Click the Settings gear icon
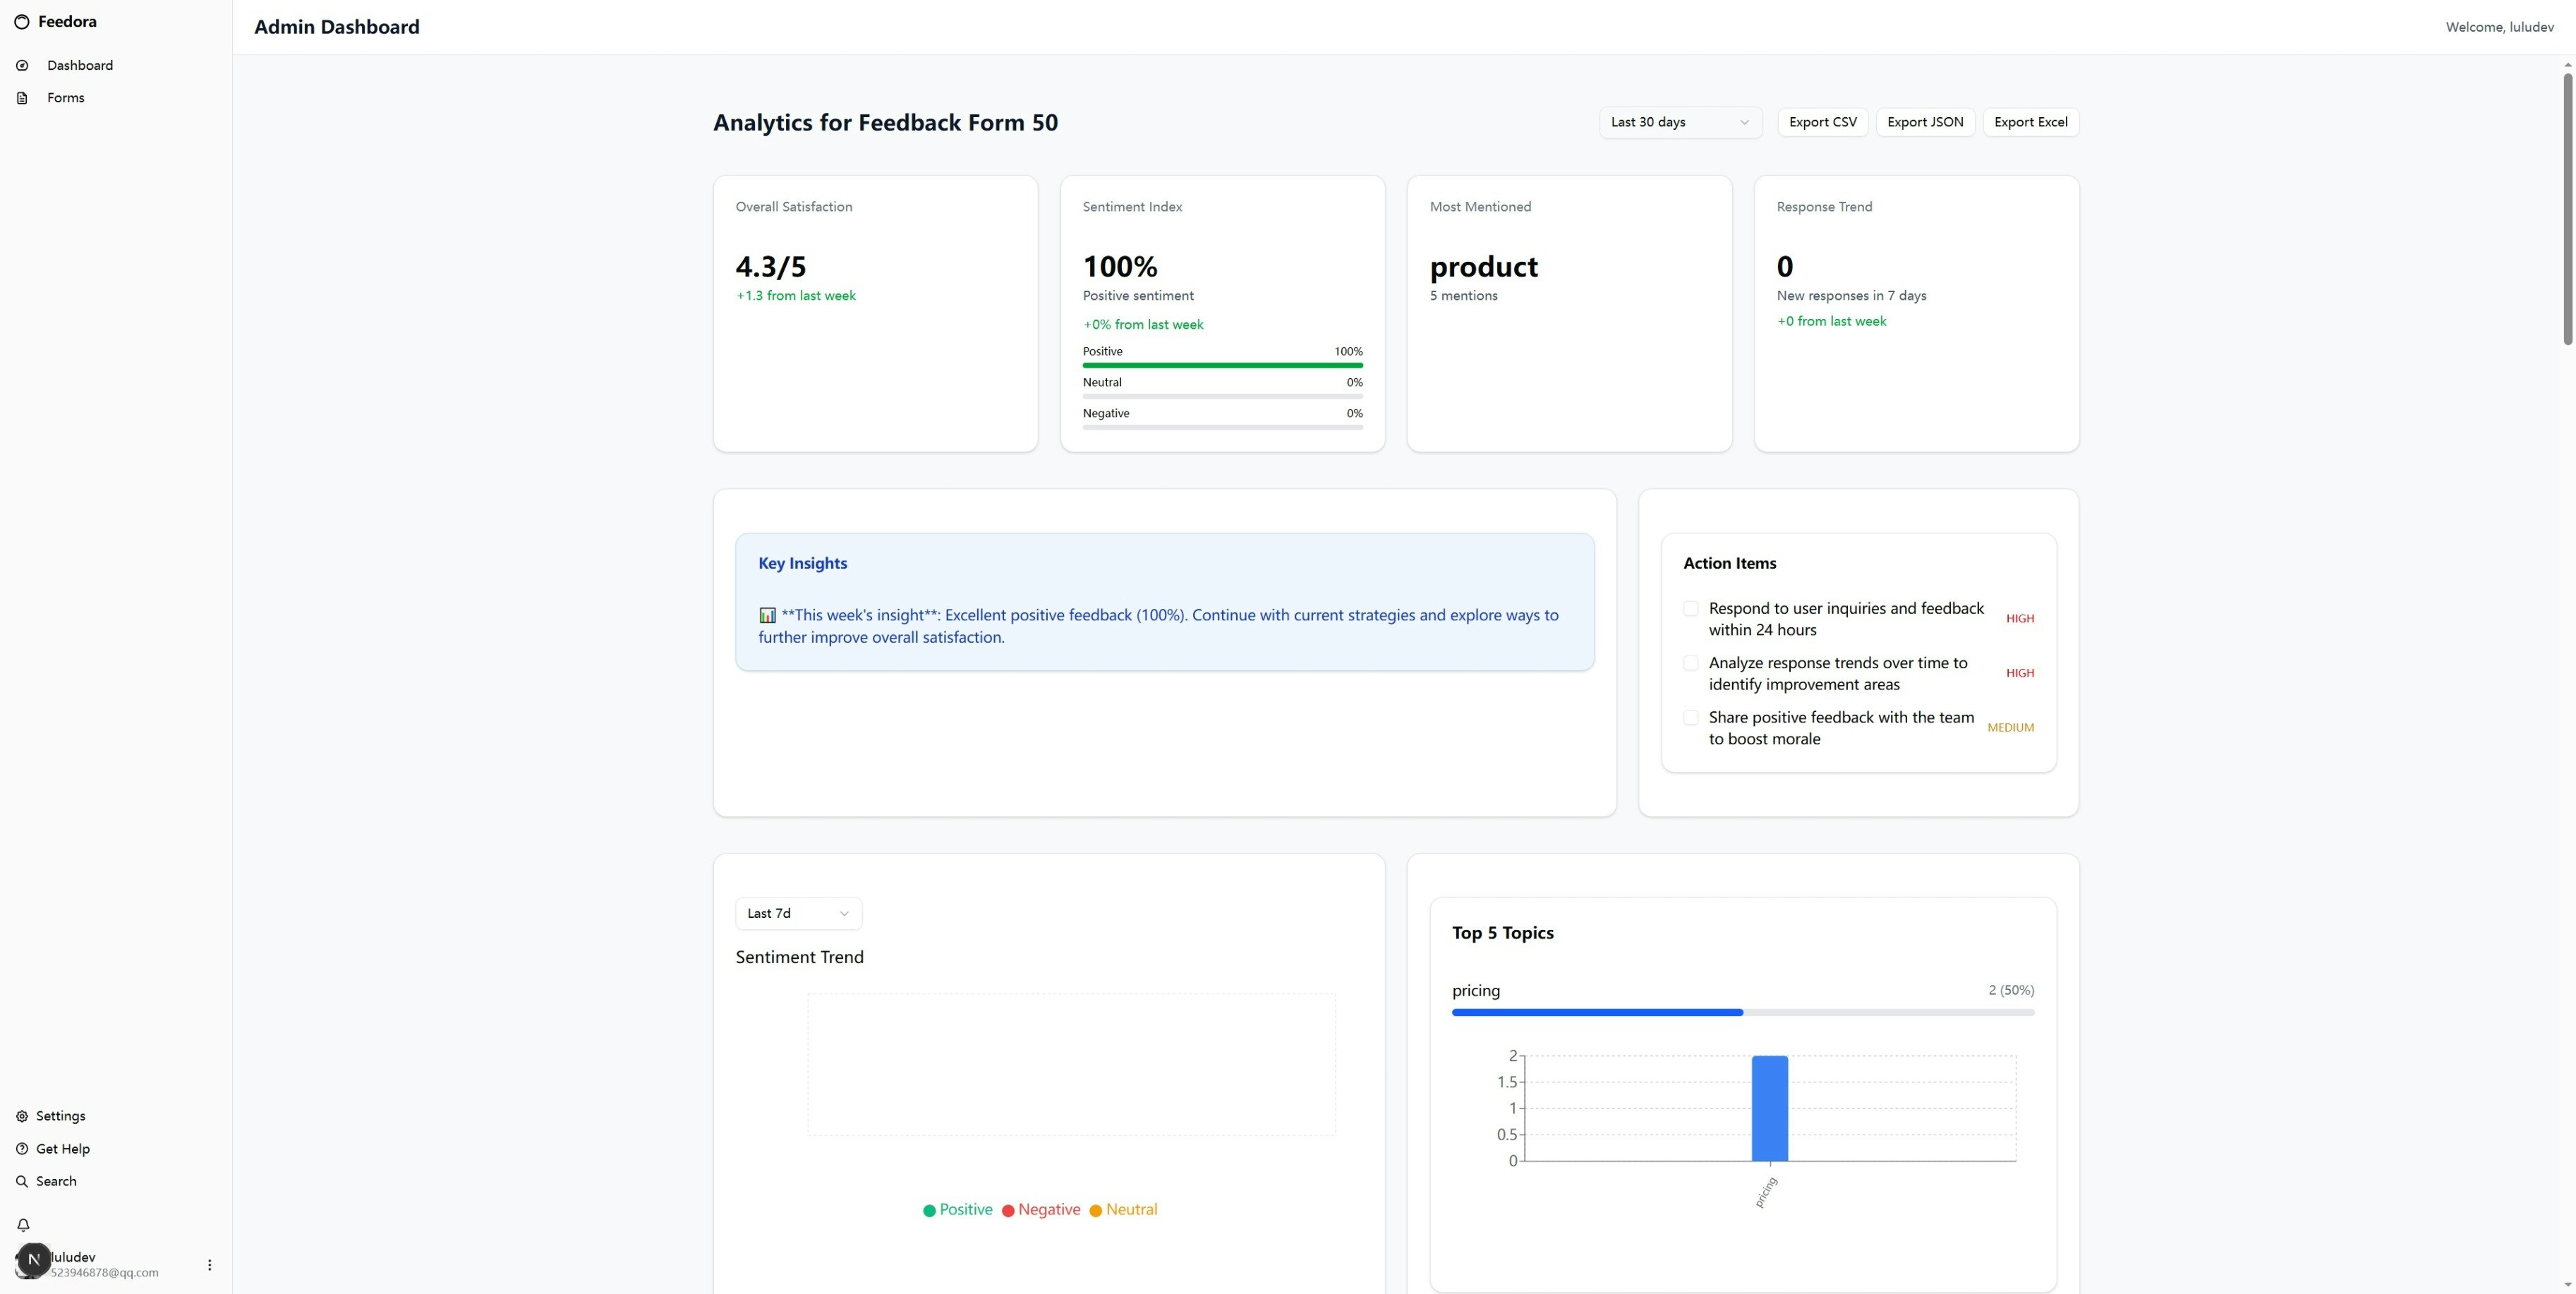 pyautogui.click(x=22, y=1116)
